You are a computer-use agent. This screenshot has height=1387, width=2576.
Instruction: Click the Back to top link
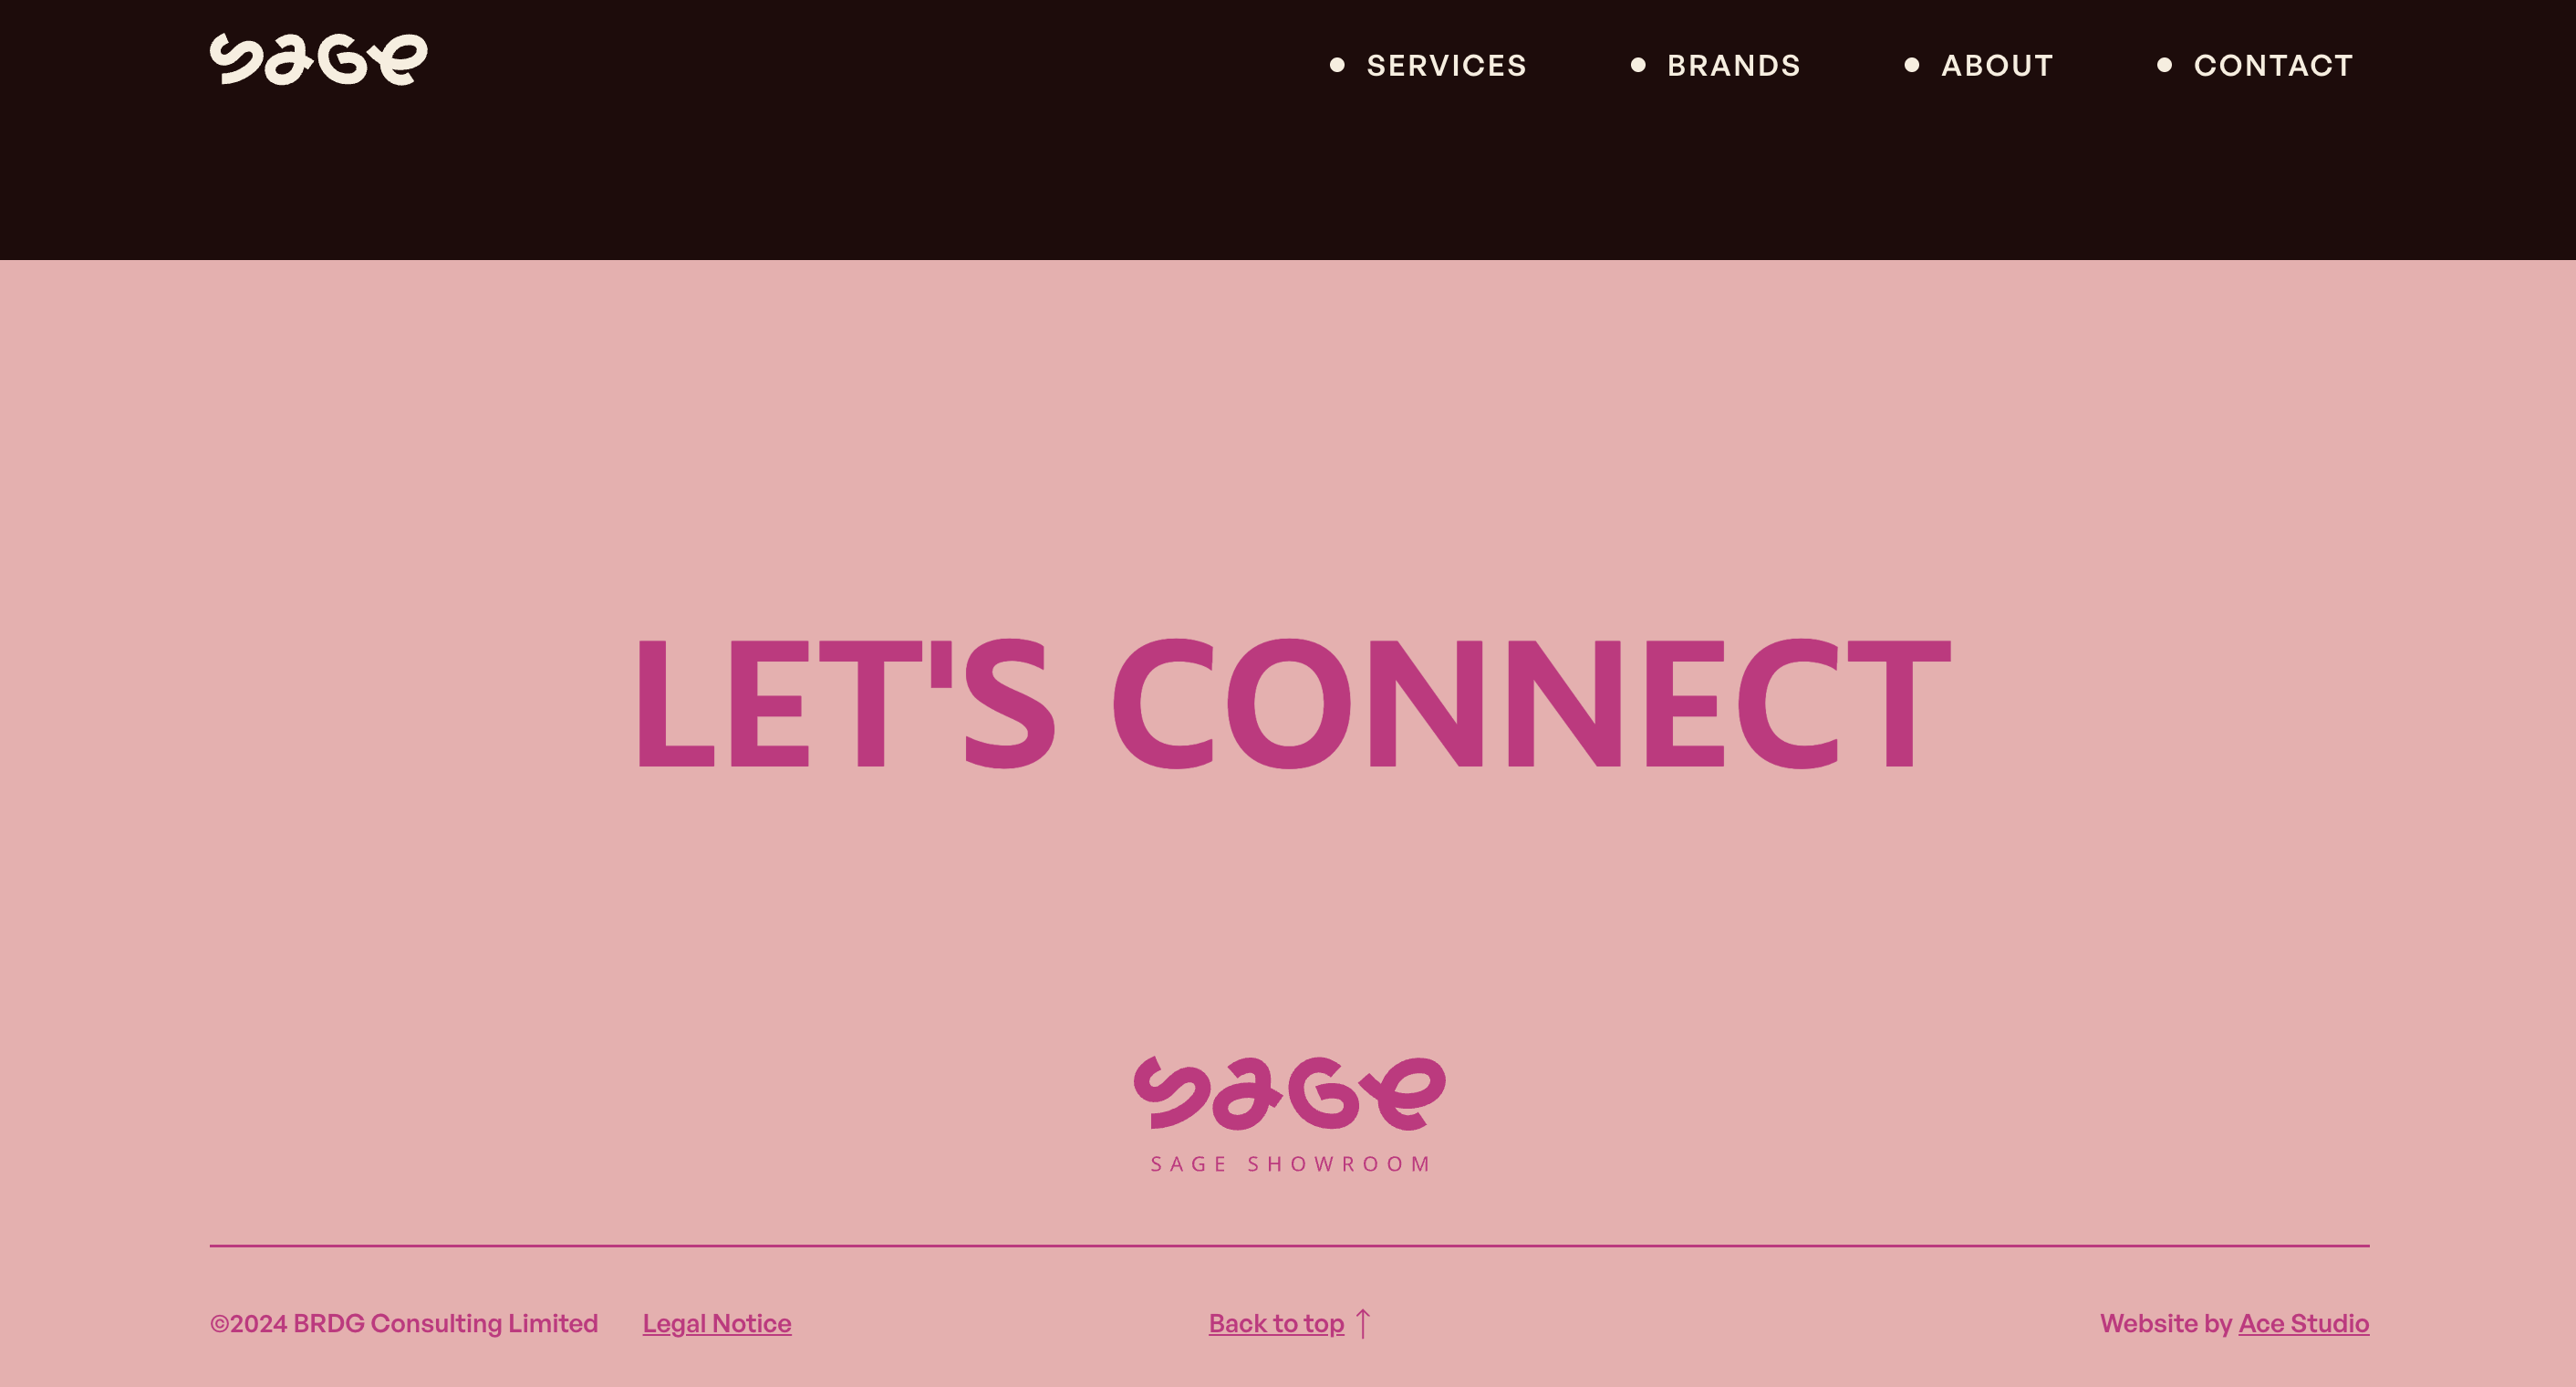1276,1324
